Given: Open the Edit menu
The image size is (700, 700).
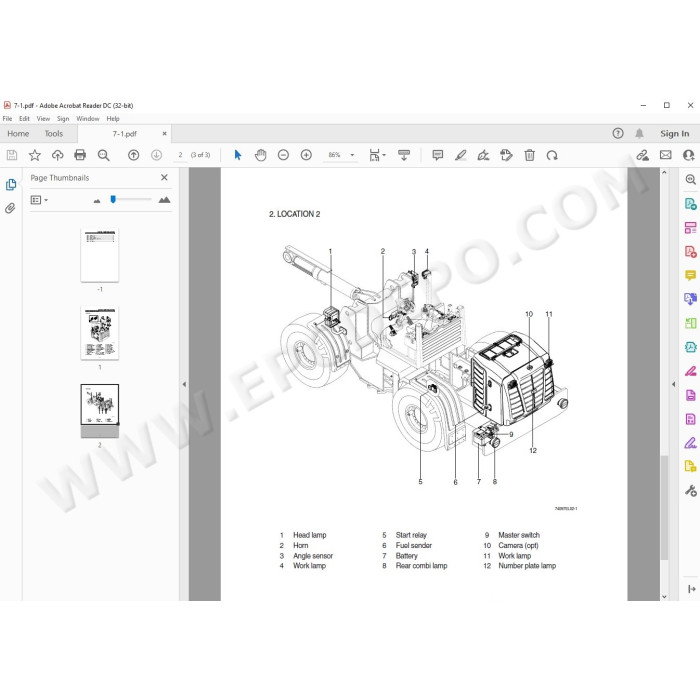Looking at the screenshot, I should click(x=24, y=118).
